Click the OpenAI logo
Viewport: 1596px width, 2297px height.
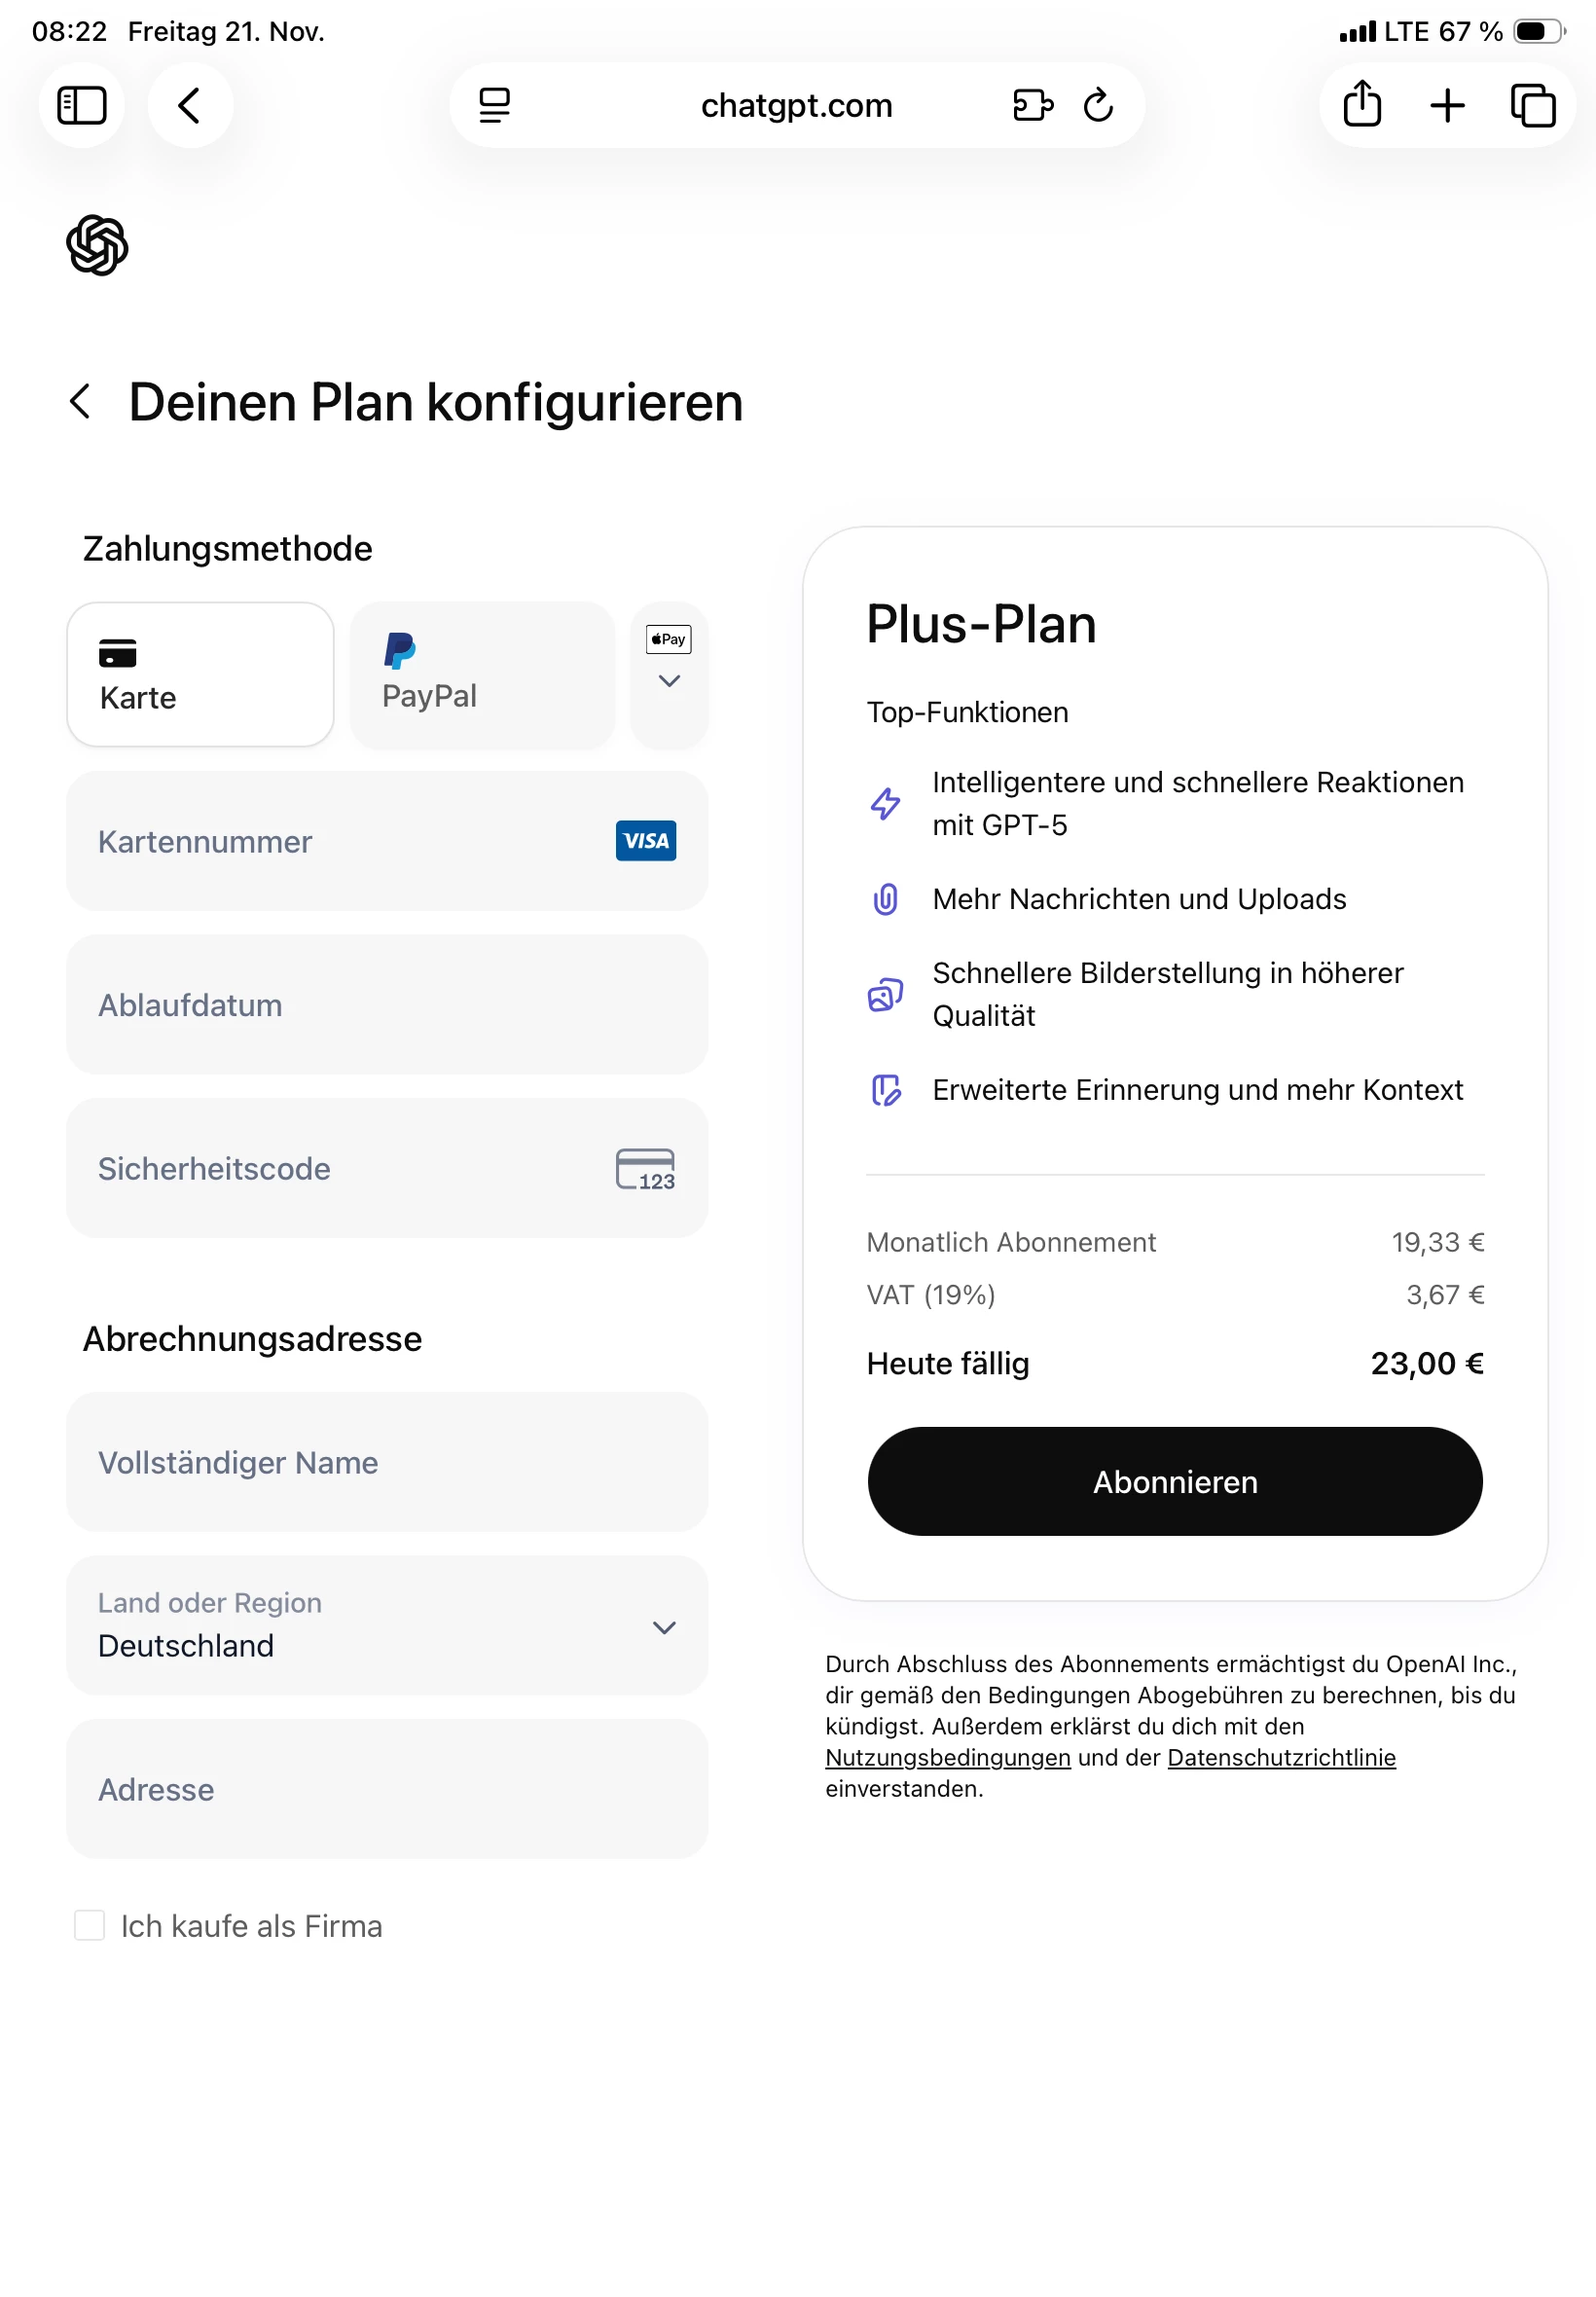(97, 245)
